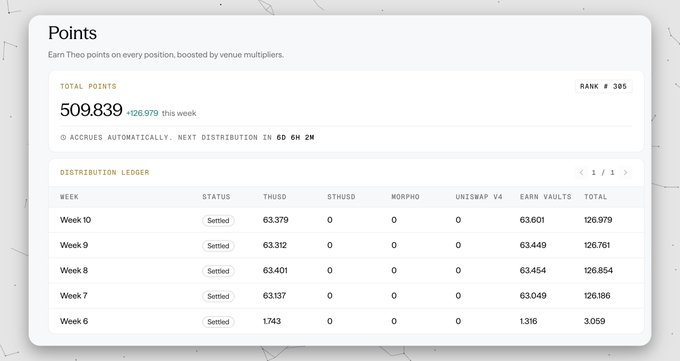Screen dimensions: 680x361
Task: Click Earn Vaults value 63.454
Action: coord(533,270)
